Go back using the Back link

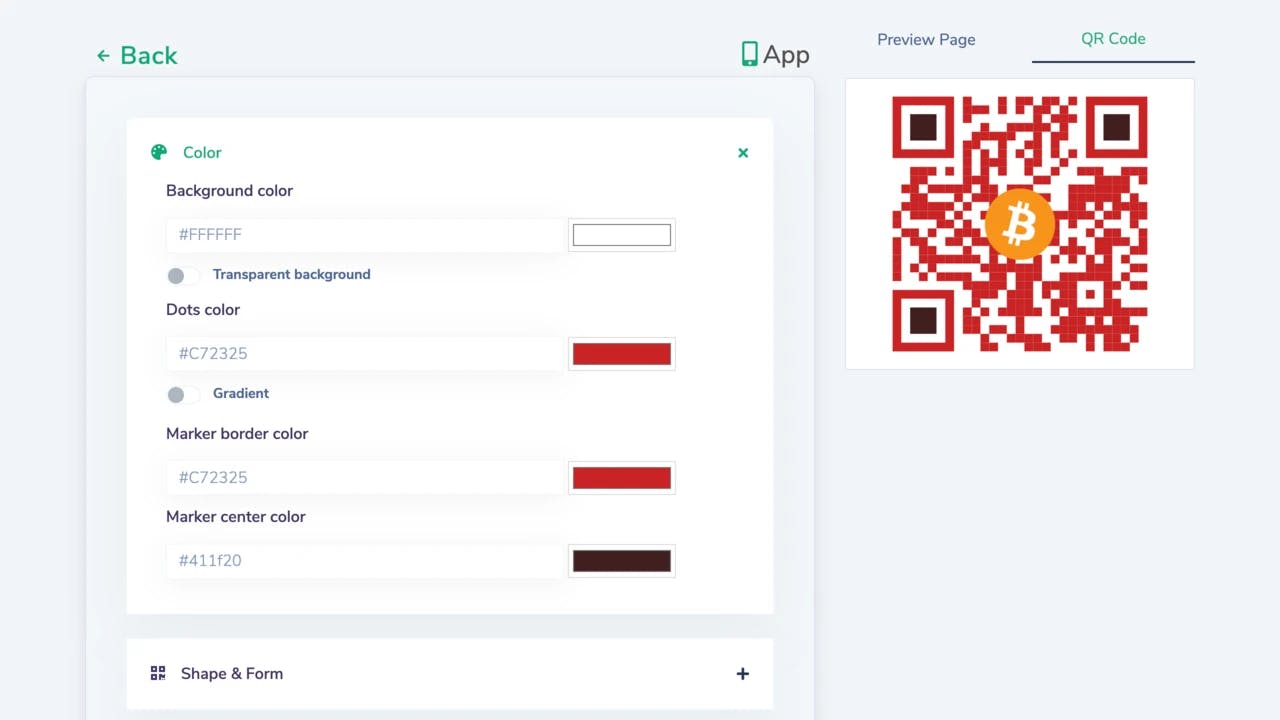point(148,56)
